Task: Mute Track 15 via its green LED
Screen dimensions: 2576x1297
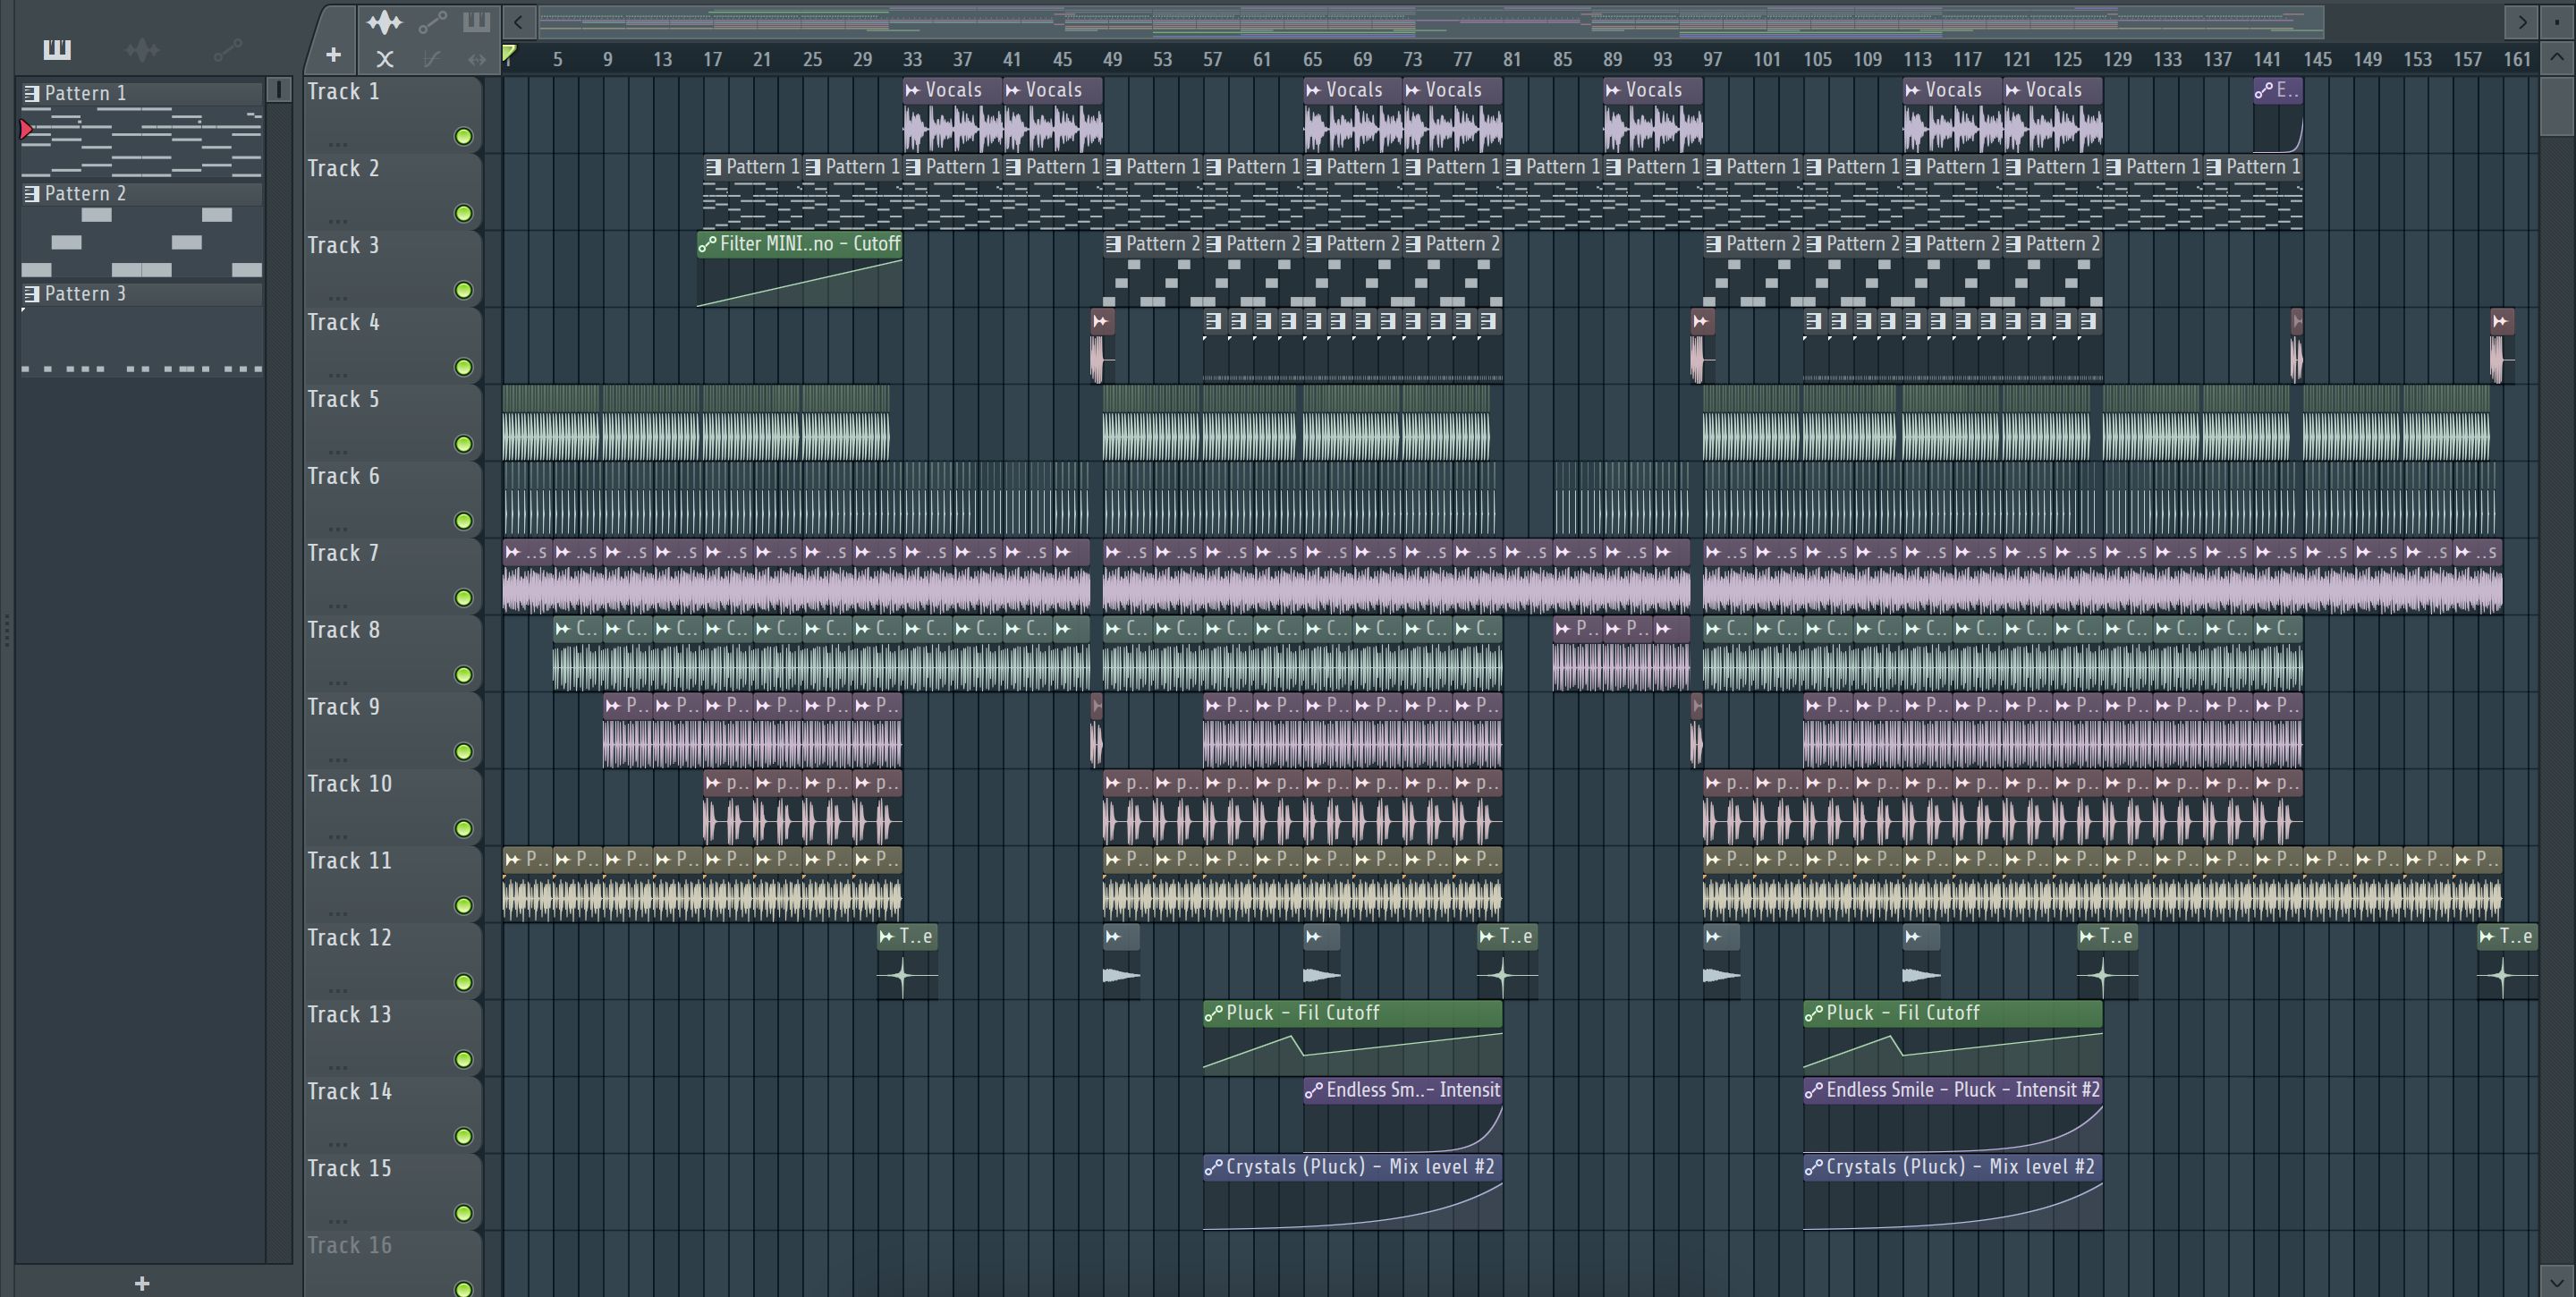Action: 463,1213
